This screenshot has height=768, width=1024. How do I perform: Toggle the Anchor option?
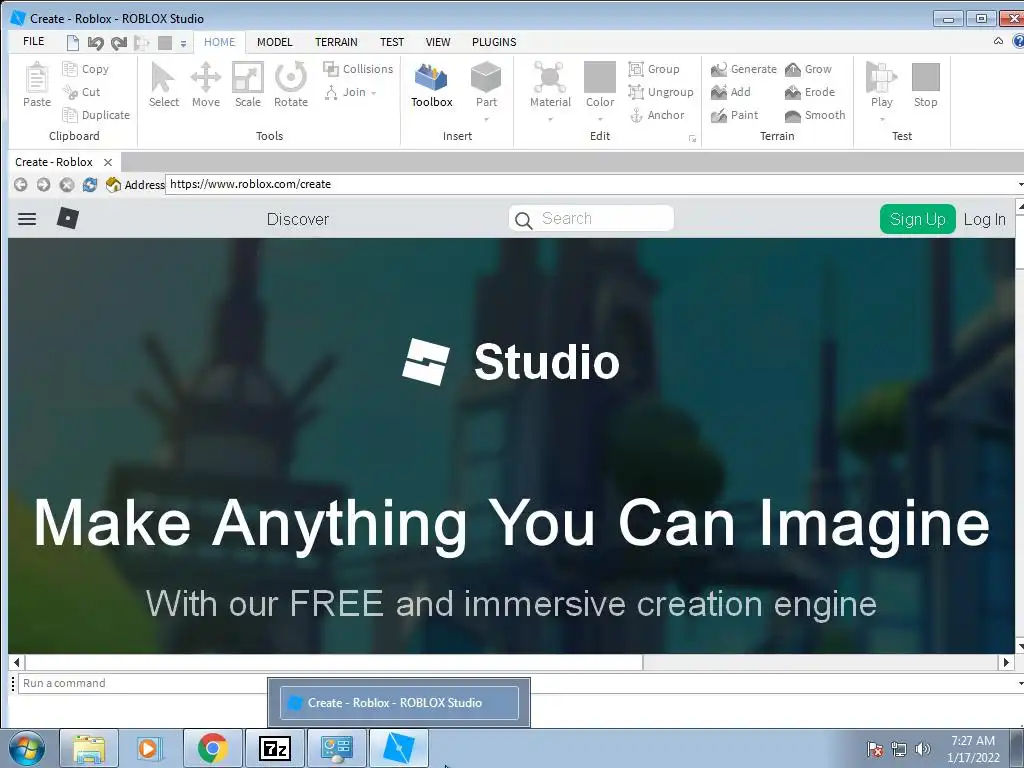[657, 115]
